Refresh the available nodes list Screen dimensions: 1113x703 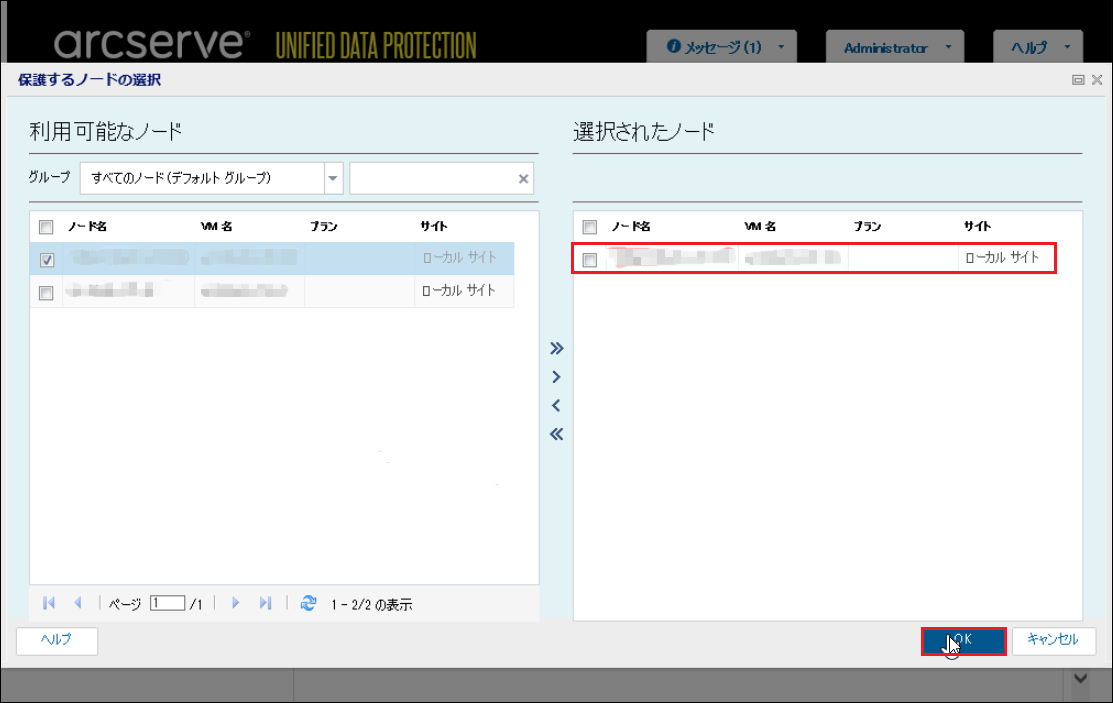coord(309,603)
